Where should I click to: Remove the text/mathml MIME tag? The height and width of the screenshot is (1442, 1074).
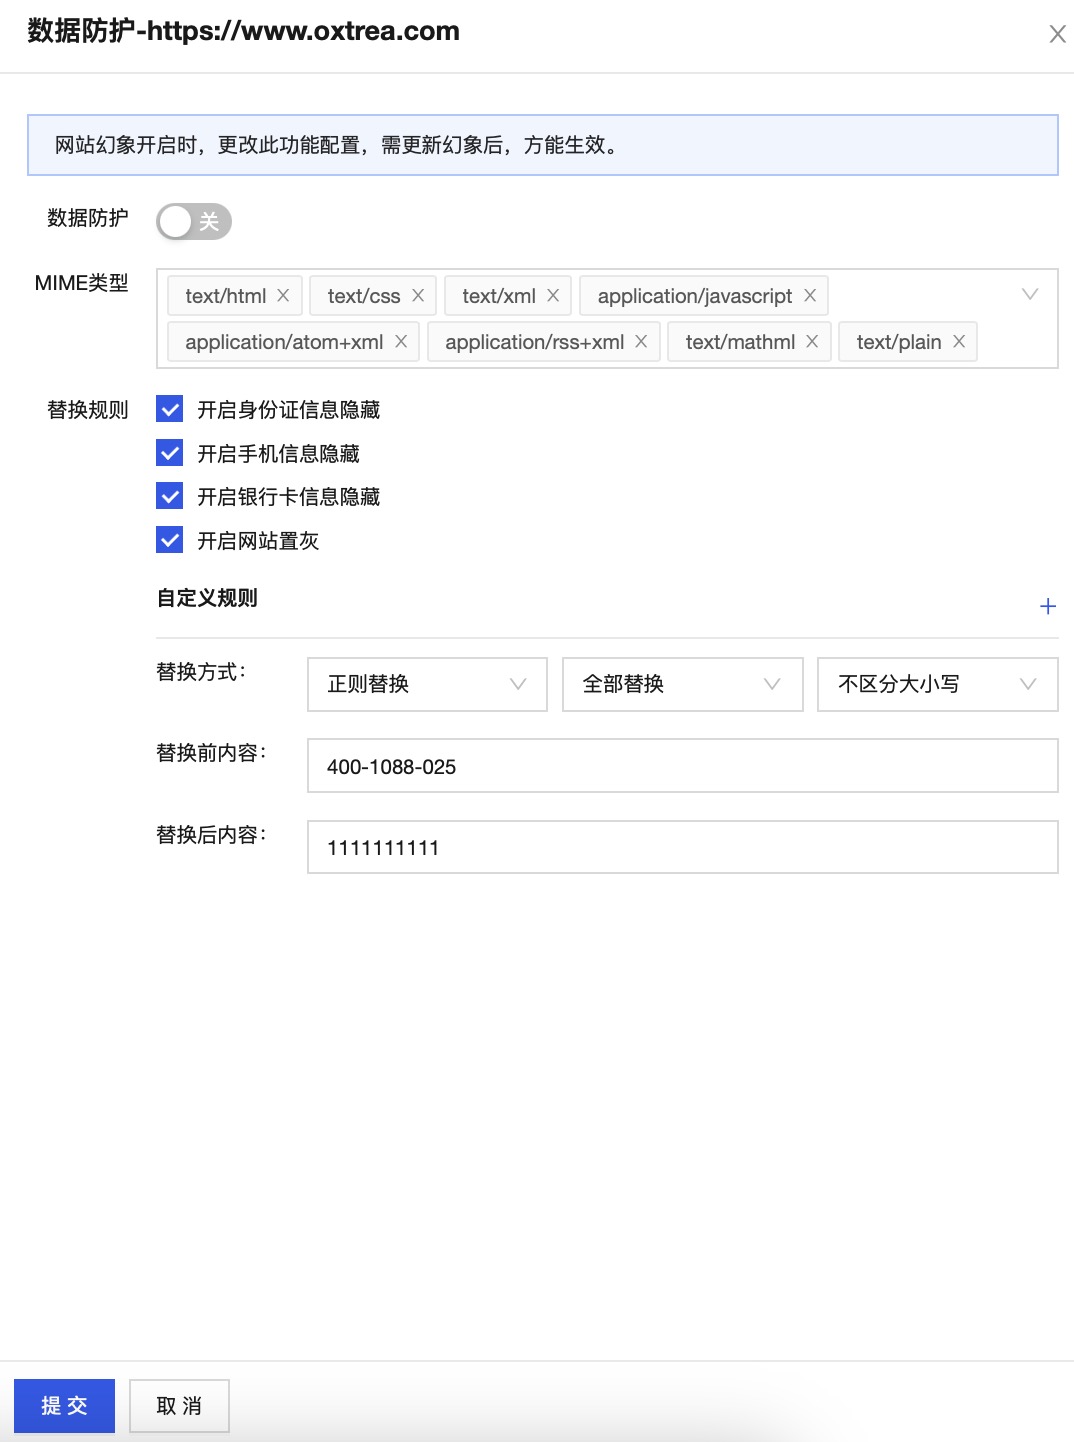tap(812, 342)
